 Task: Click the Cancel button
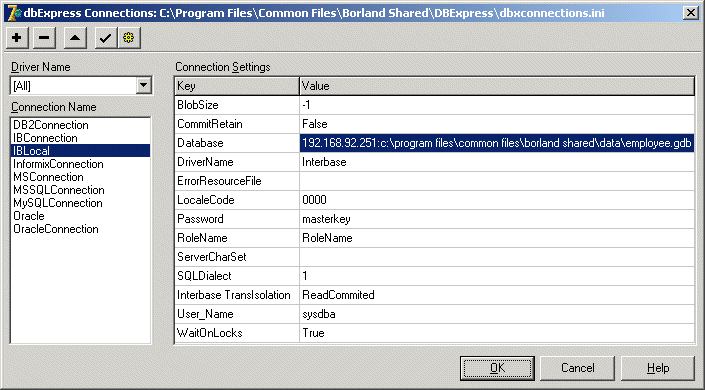click(x=577, y=368)
